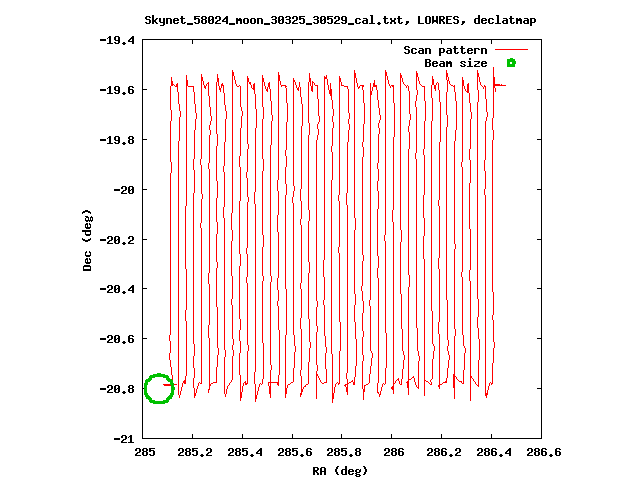The width and height of the screenshot is (640, 480).
Task: Click the 286.6 x-axis tick label
Action: pos(544,452)
